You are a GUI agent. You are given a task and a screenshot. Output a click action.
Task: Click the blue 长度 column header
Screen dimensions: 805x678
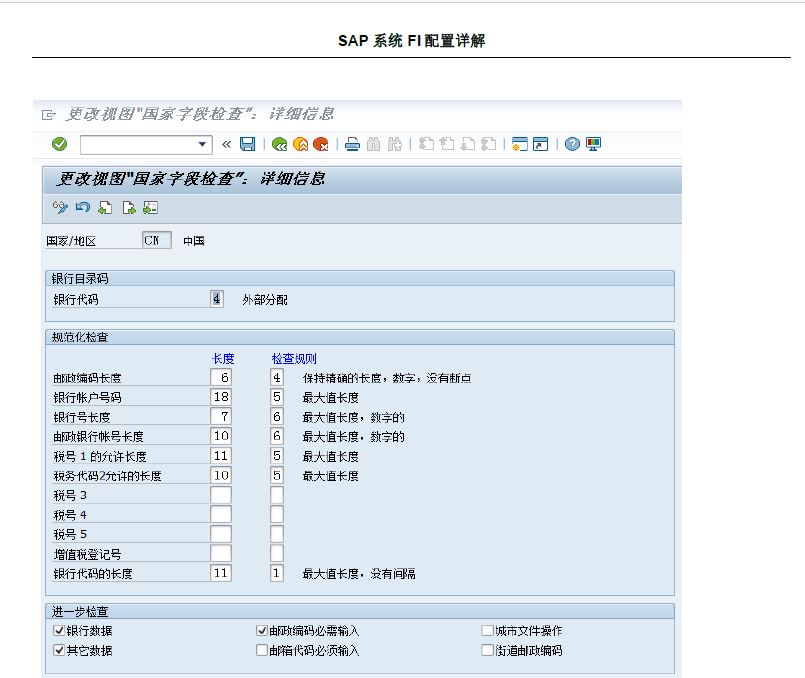coord(223,358)
